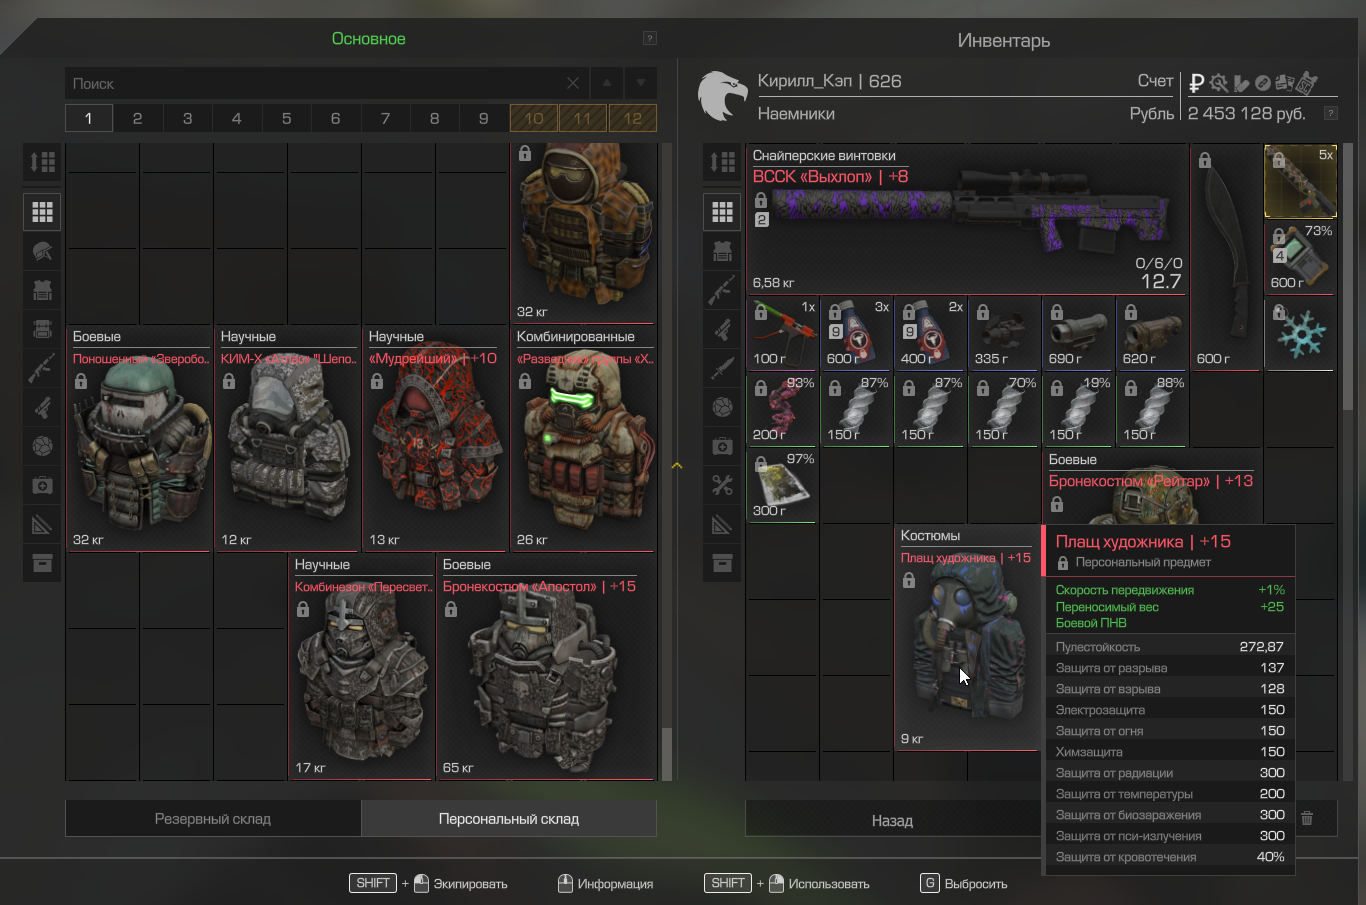
Task: Select the КИМ-Х scientific suit, 12 кг
Action: (288, 438)
